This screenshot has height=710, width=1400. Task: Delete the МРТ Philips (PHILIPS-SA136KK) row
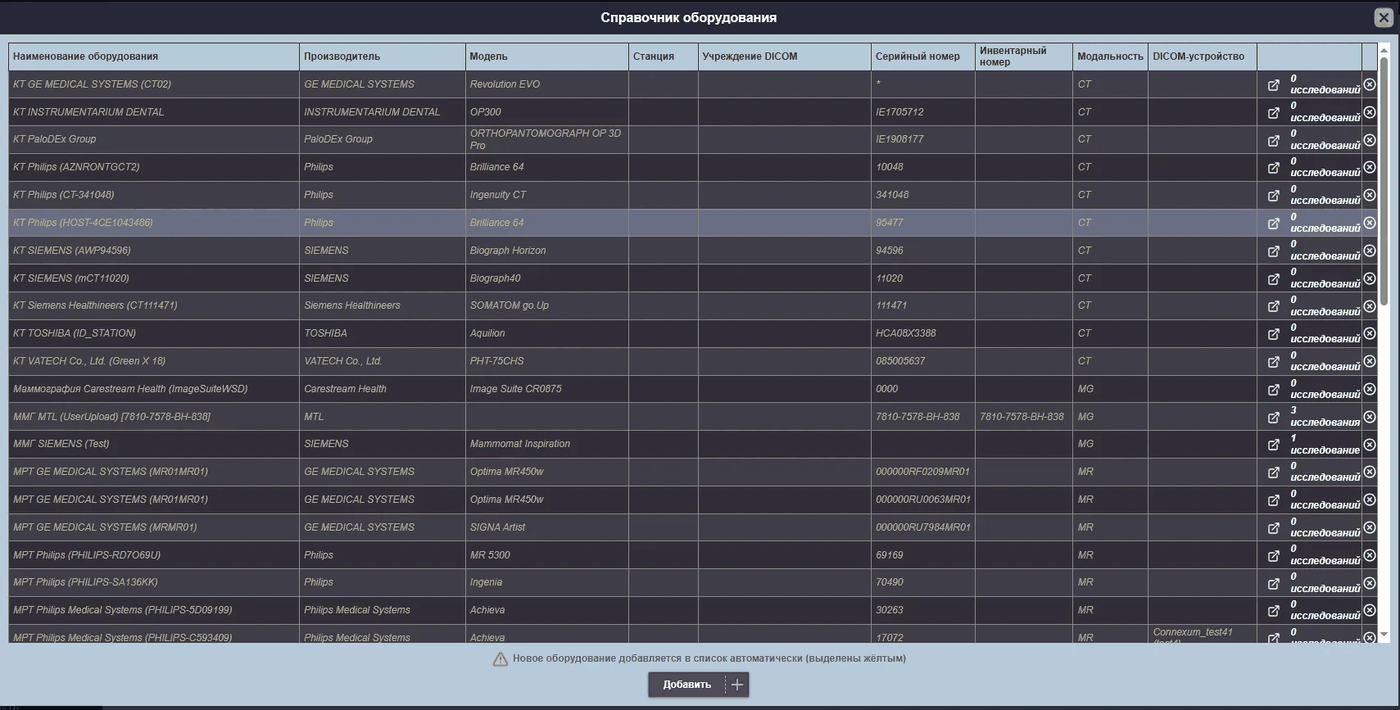1369,582
